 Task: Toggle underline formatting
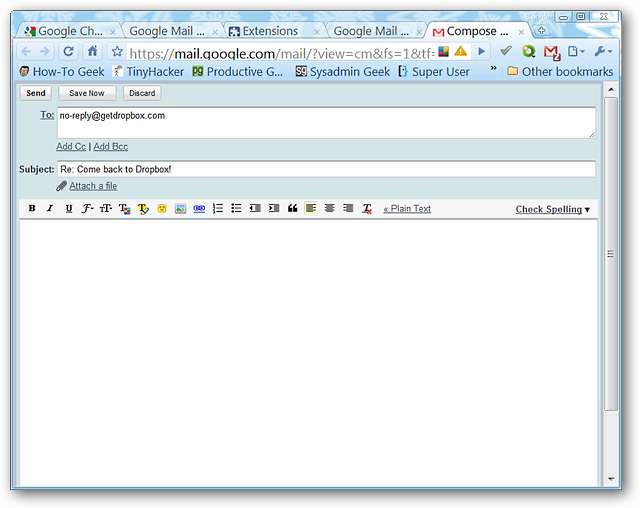tap(69, 209)
